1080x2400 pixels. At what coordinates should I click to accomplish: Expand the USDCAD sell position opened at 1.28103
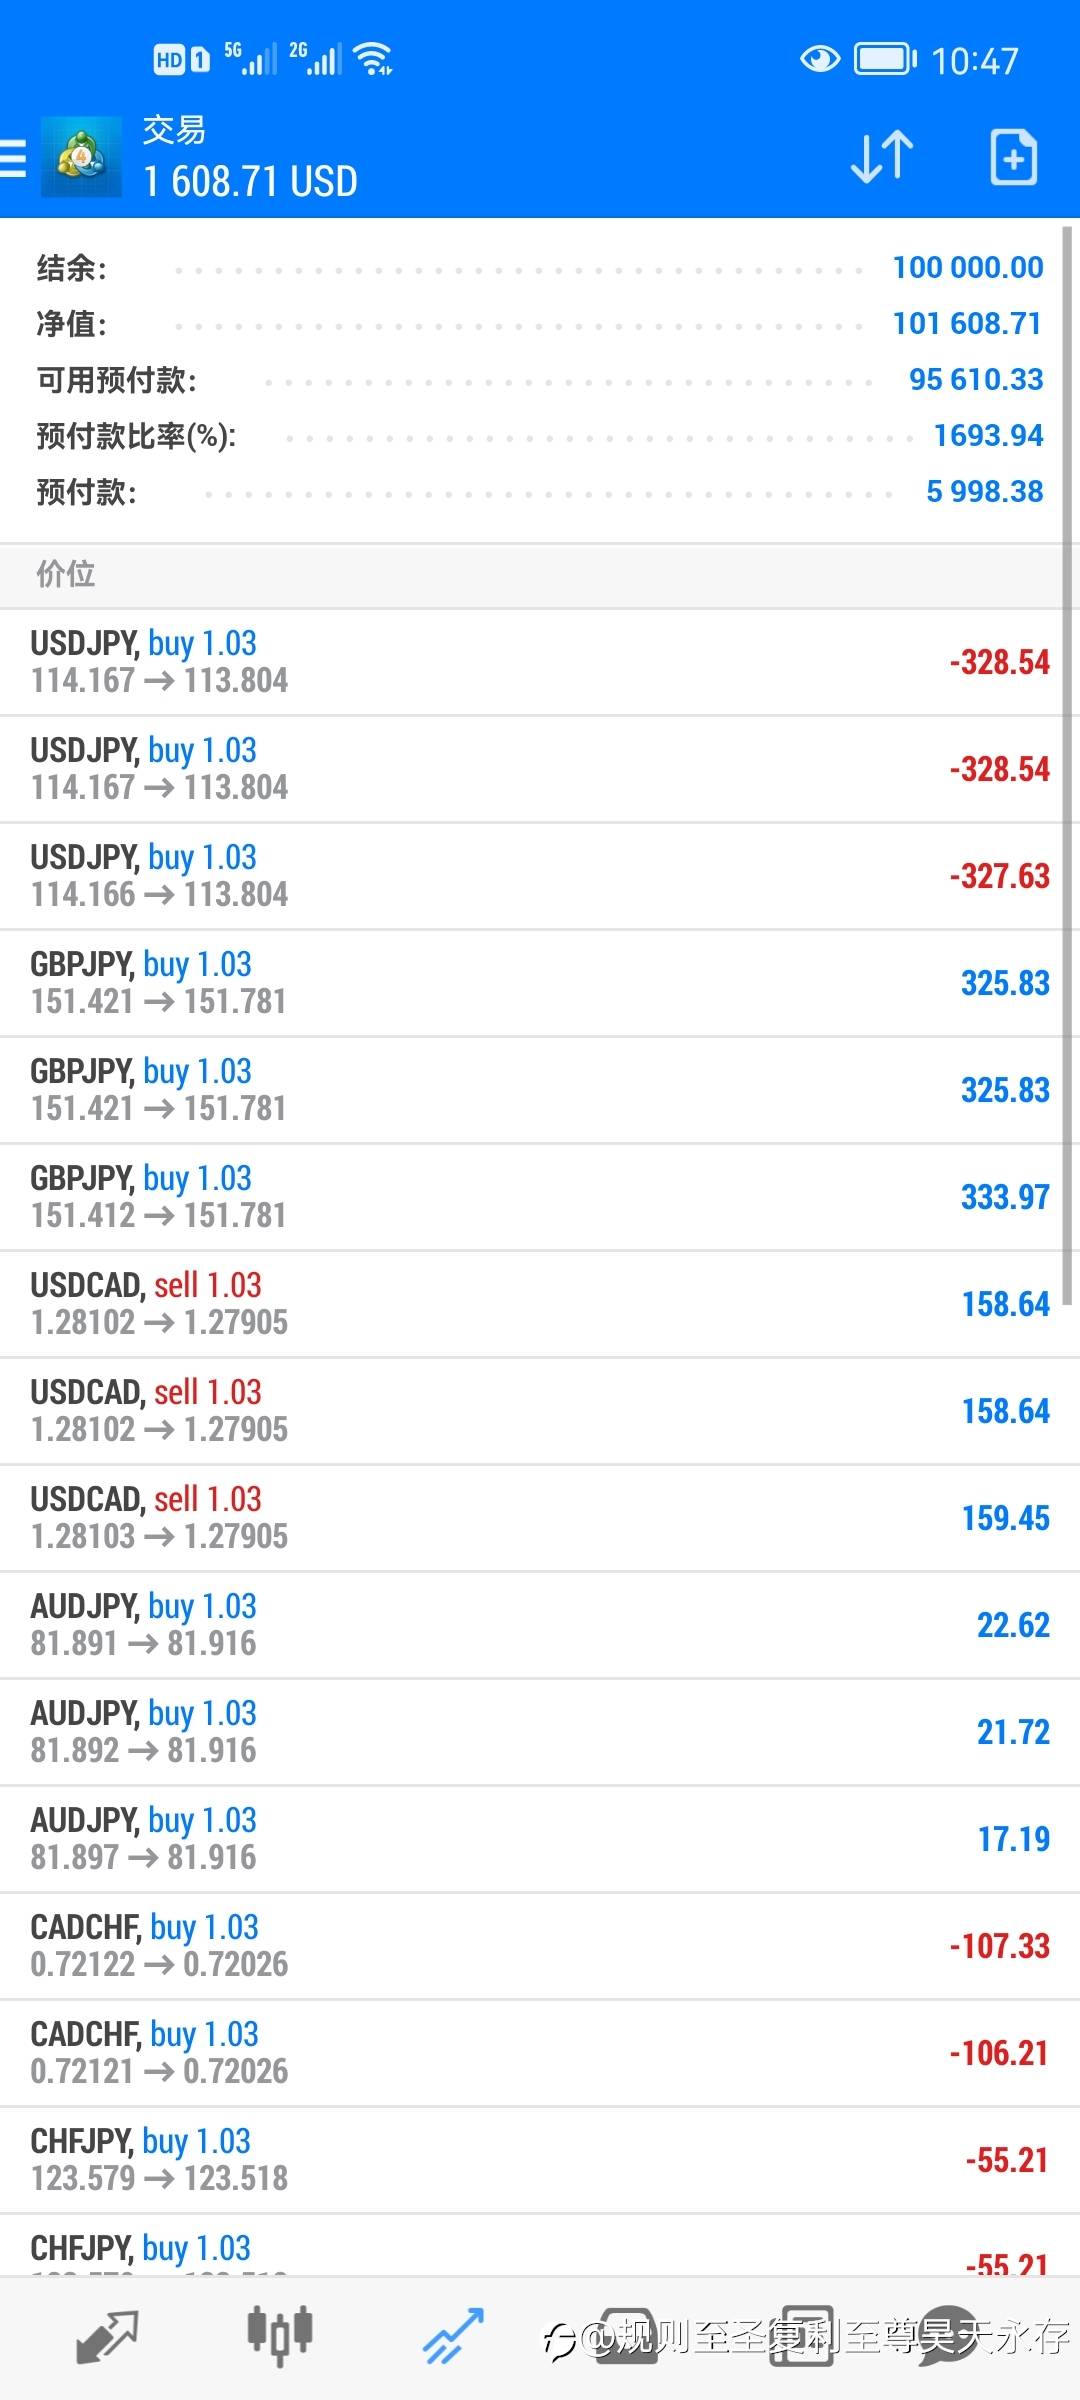[540, 1518]
